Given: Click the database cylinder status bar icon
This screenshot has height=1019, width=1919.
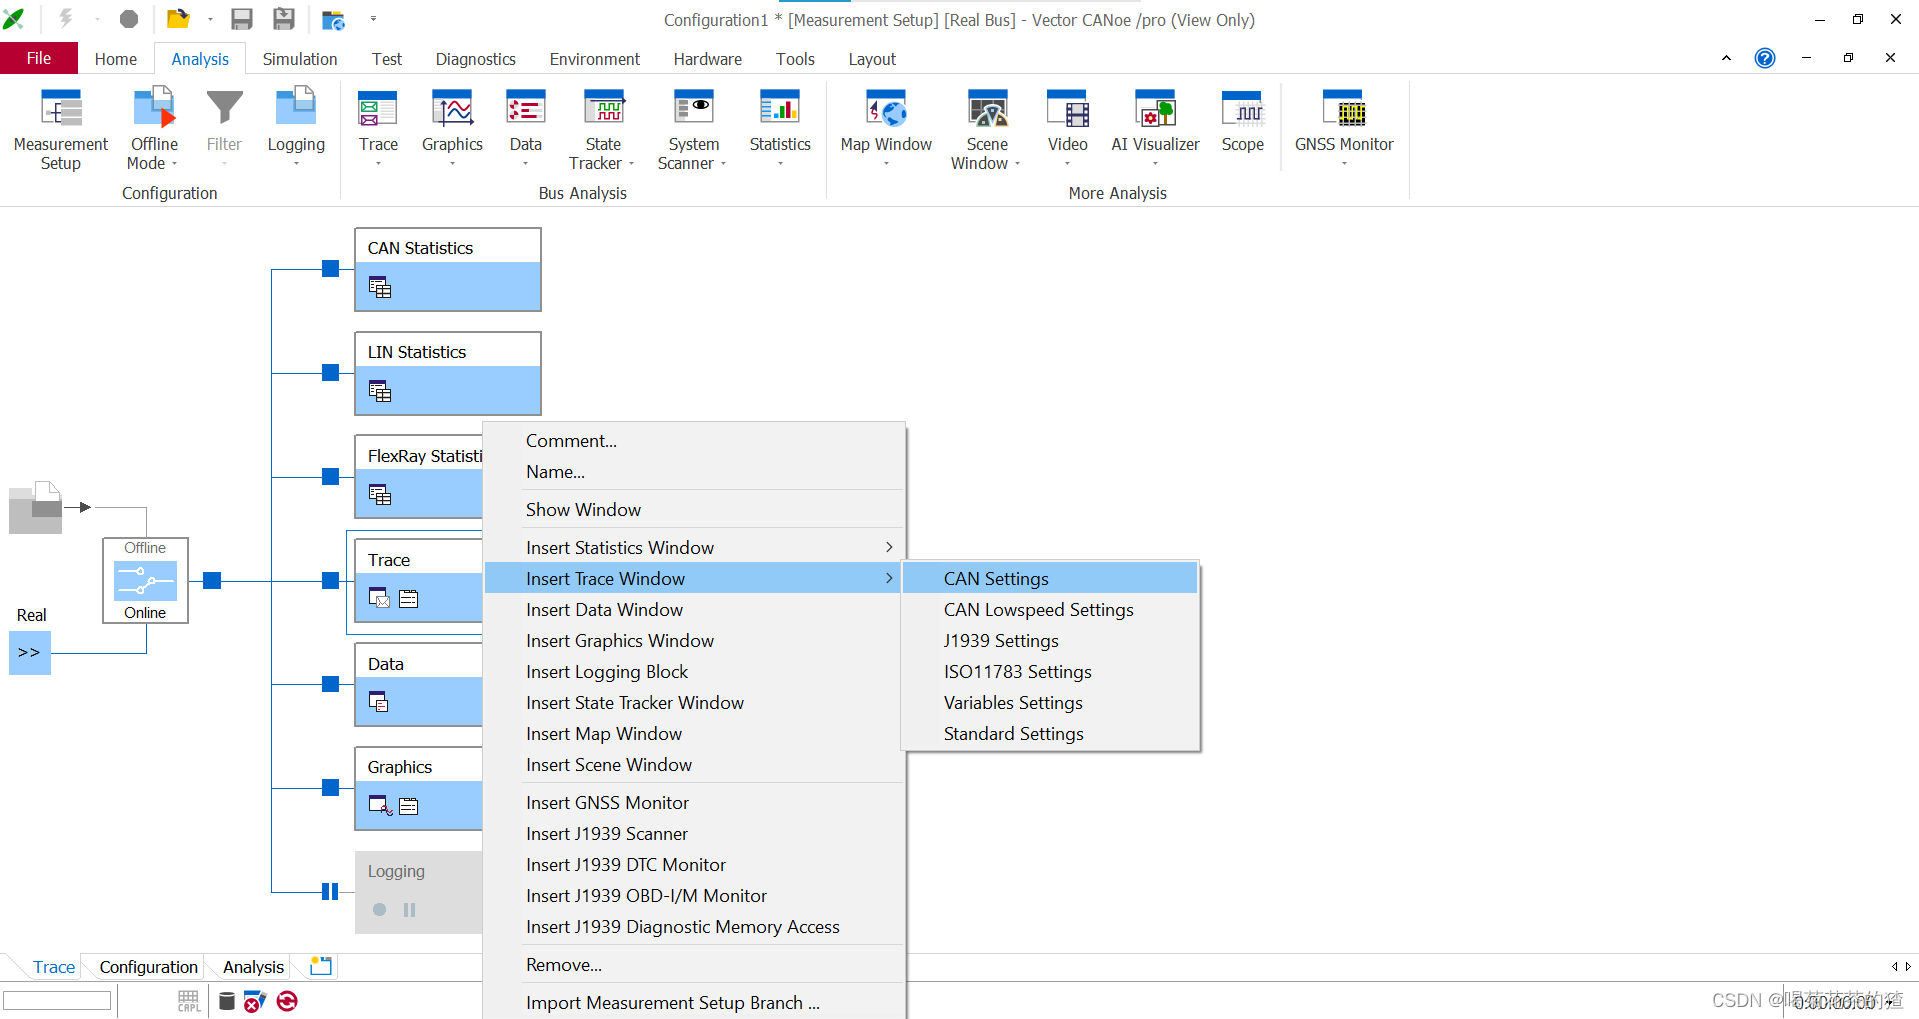Looking at the screenshot, I should pyautogui.click(x=227, y=1001).
